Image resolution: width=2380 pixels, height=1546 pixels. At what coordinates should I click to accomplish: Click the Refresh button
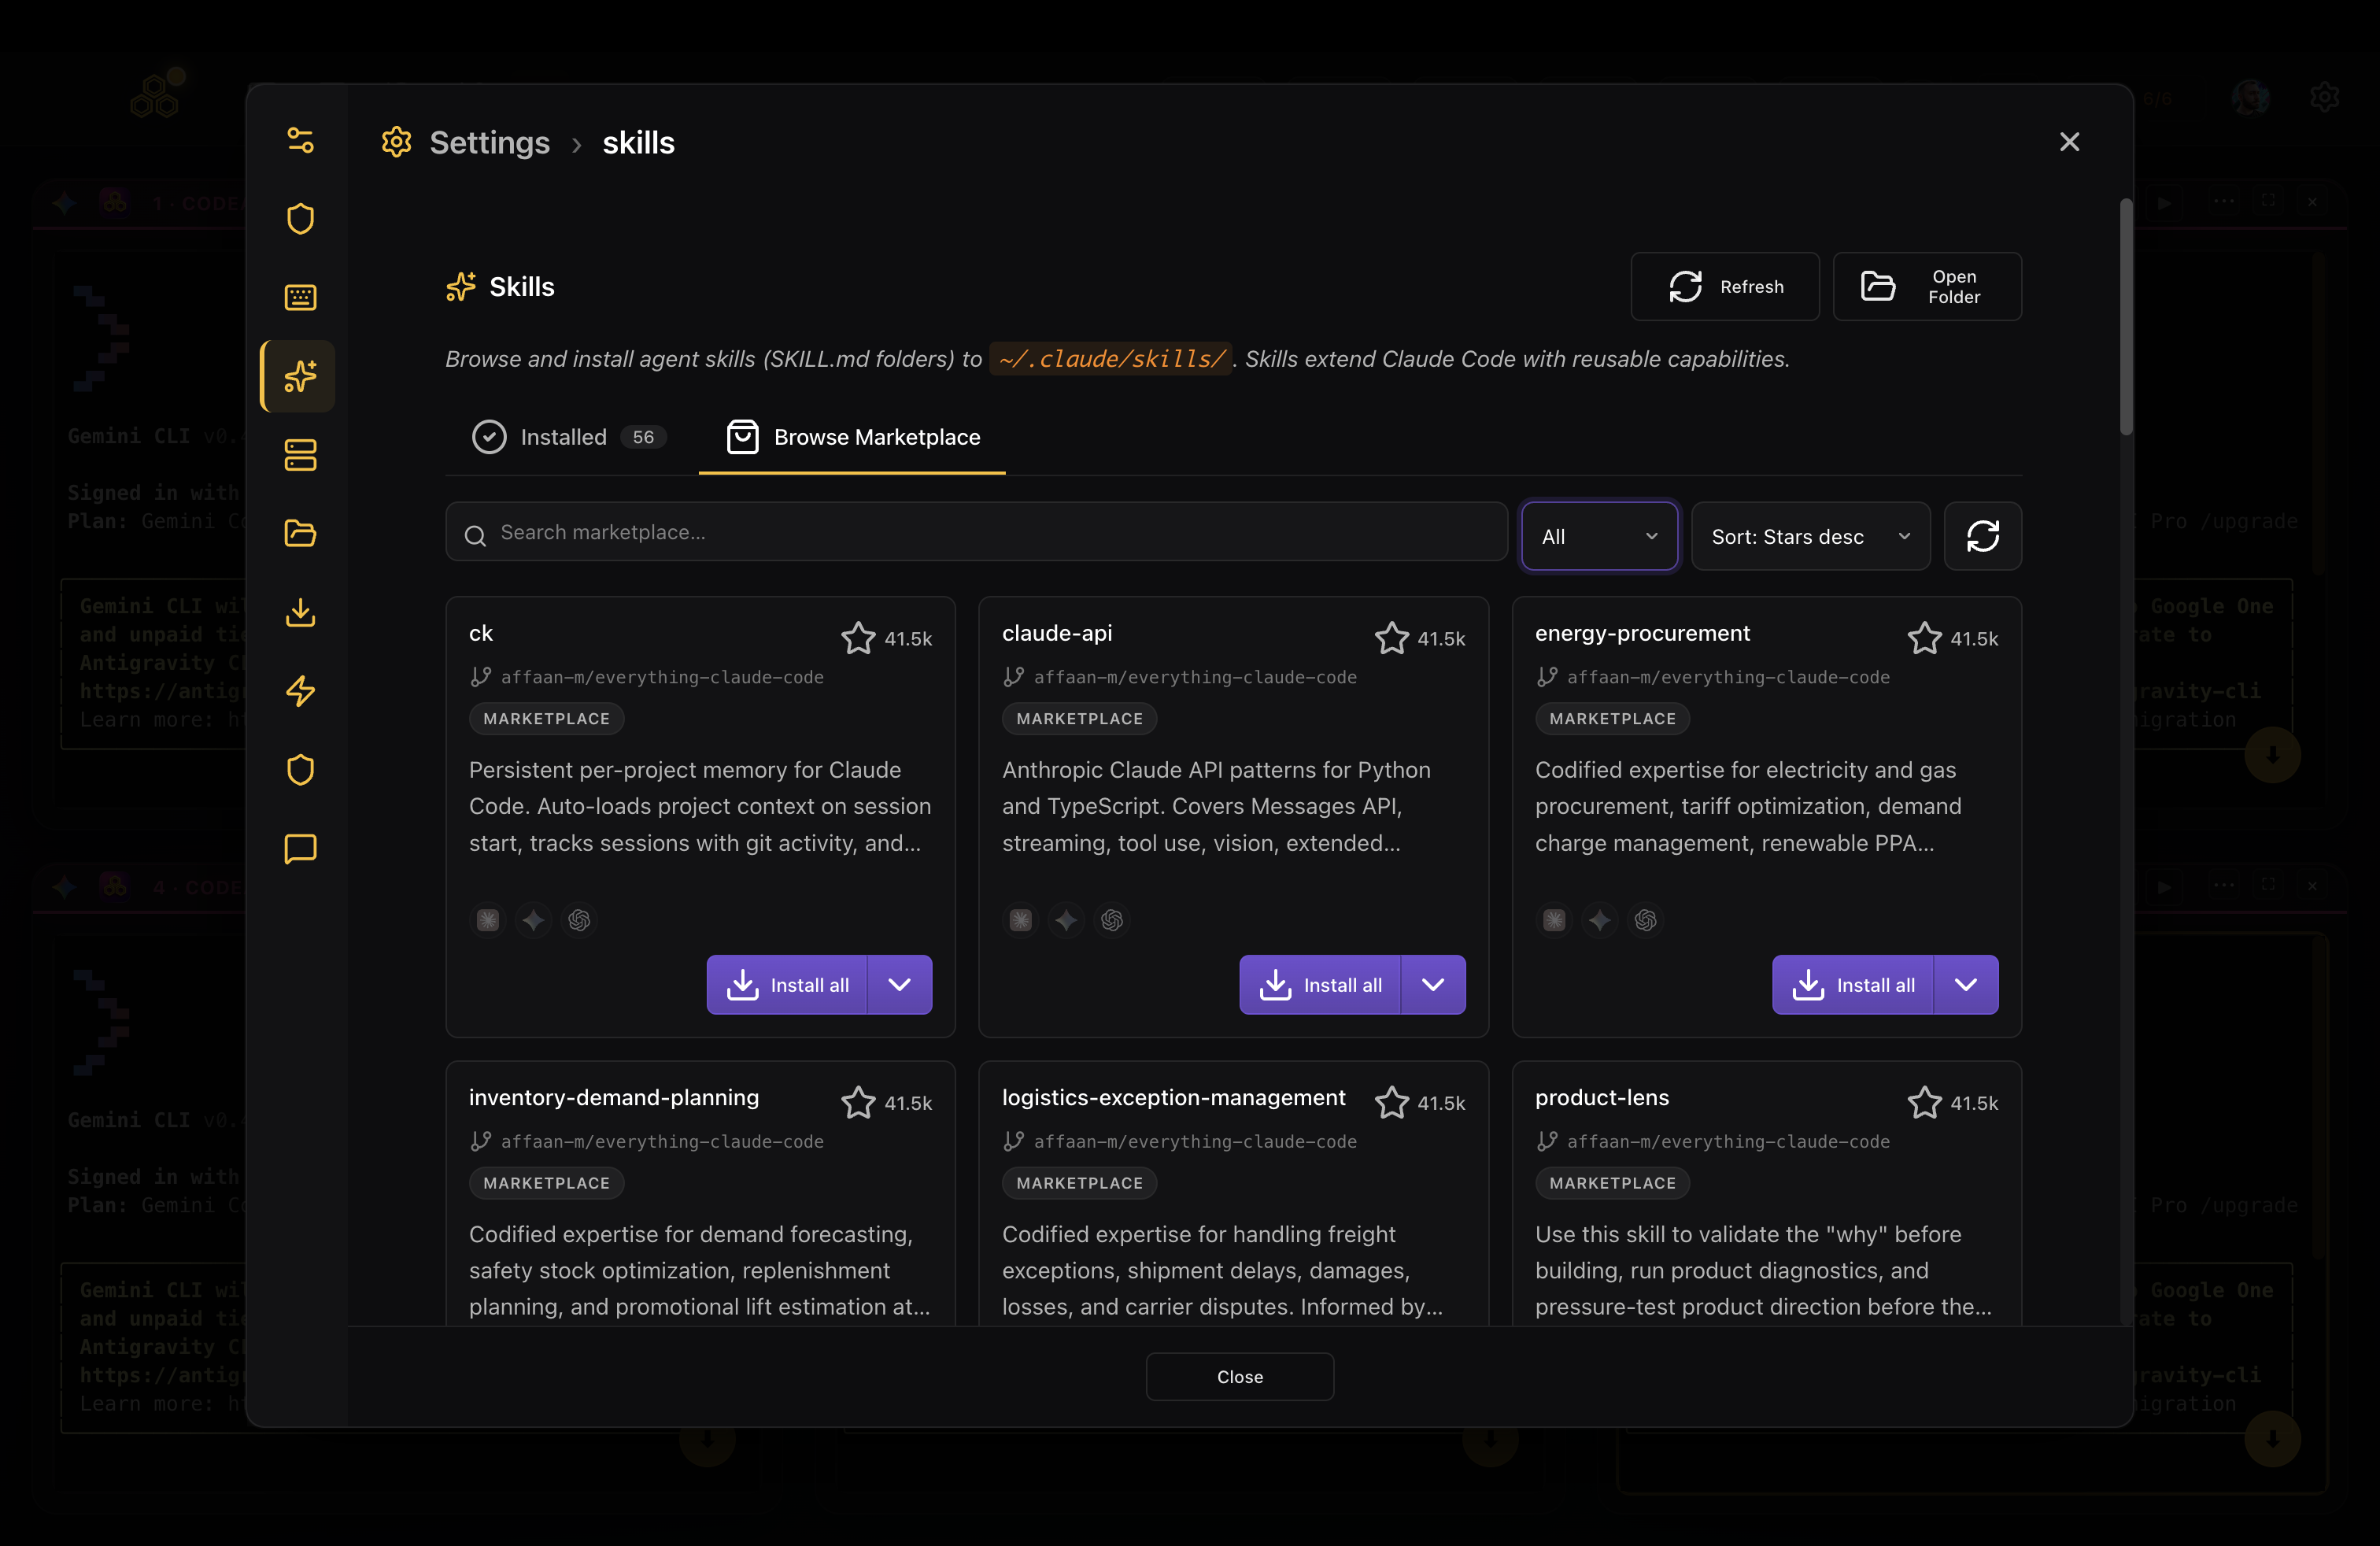point(1725,287)
